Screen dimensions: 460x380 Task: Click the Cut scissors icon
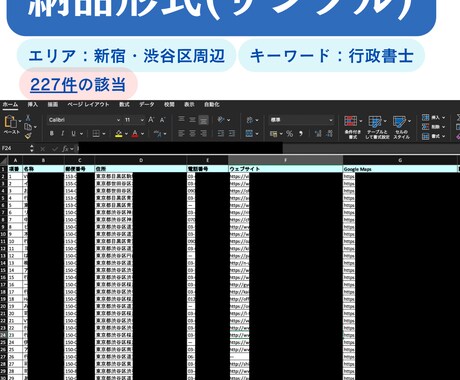pos(28,118)
